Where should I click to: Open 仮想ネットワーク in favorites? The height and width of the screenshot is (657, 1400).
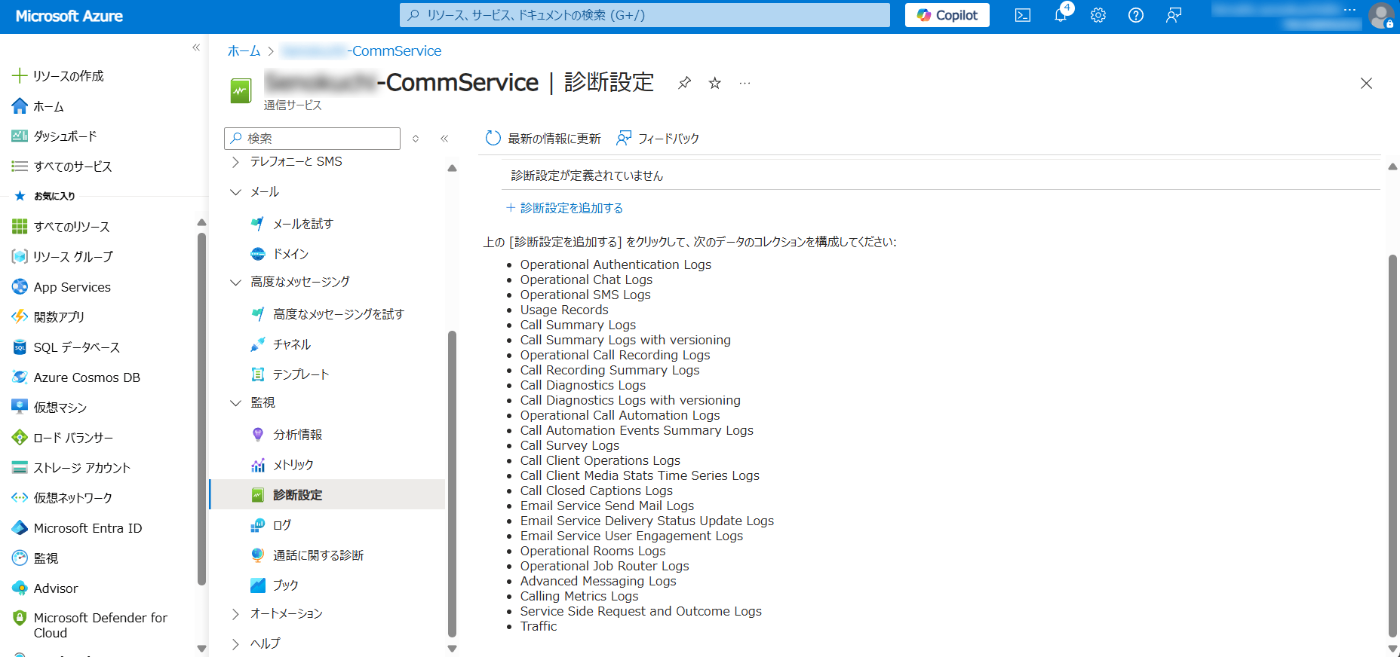pos(61,497)
